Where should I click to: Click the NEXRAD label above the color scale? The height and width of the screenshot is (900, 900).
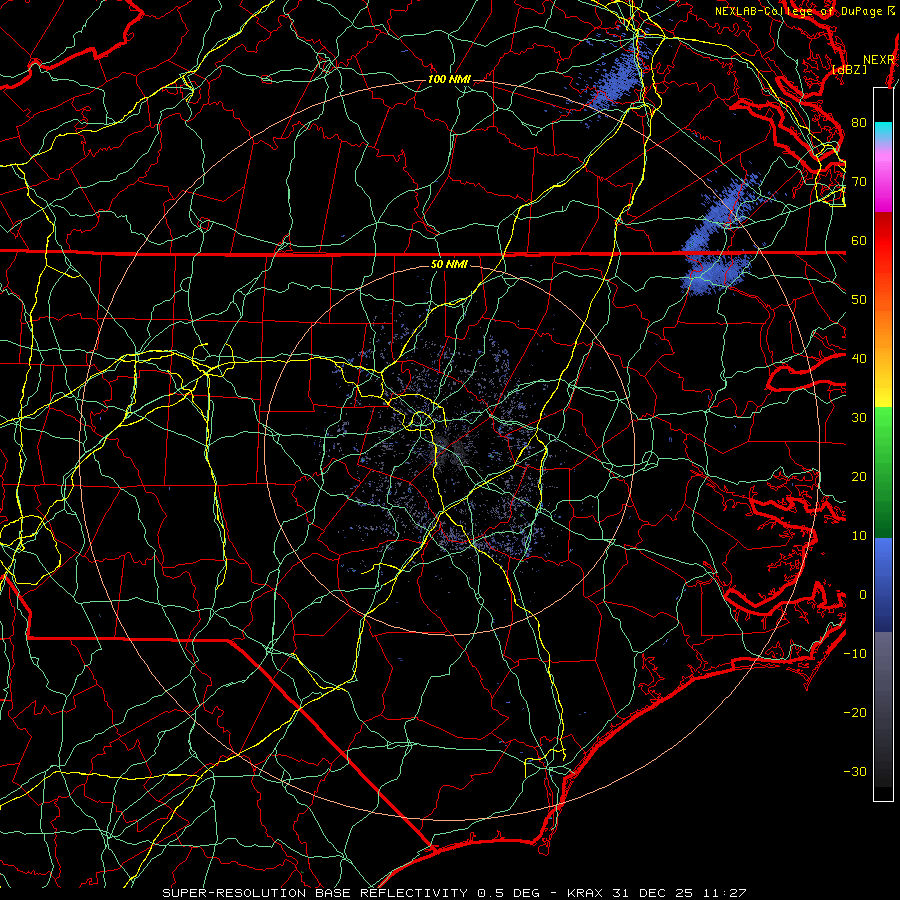point(879,60)
